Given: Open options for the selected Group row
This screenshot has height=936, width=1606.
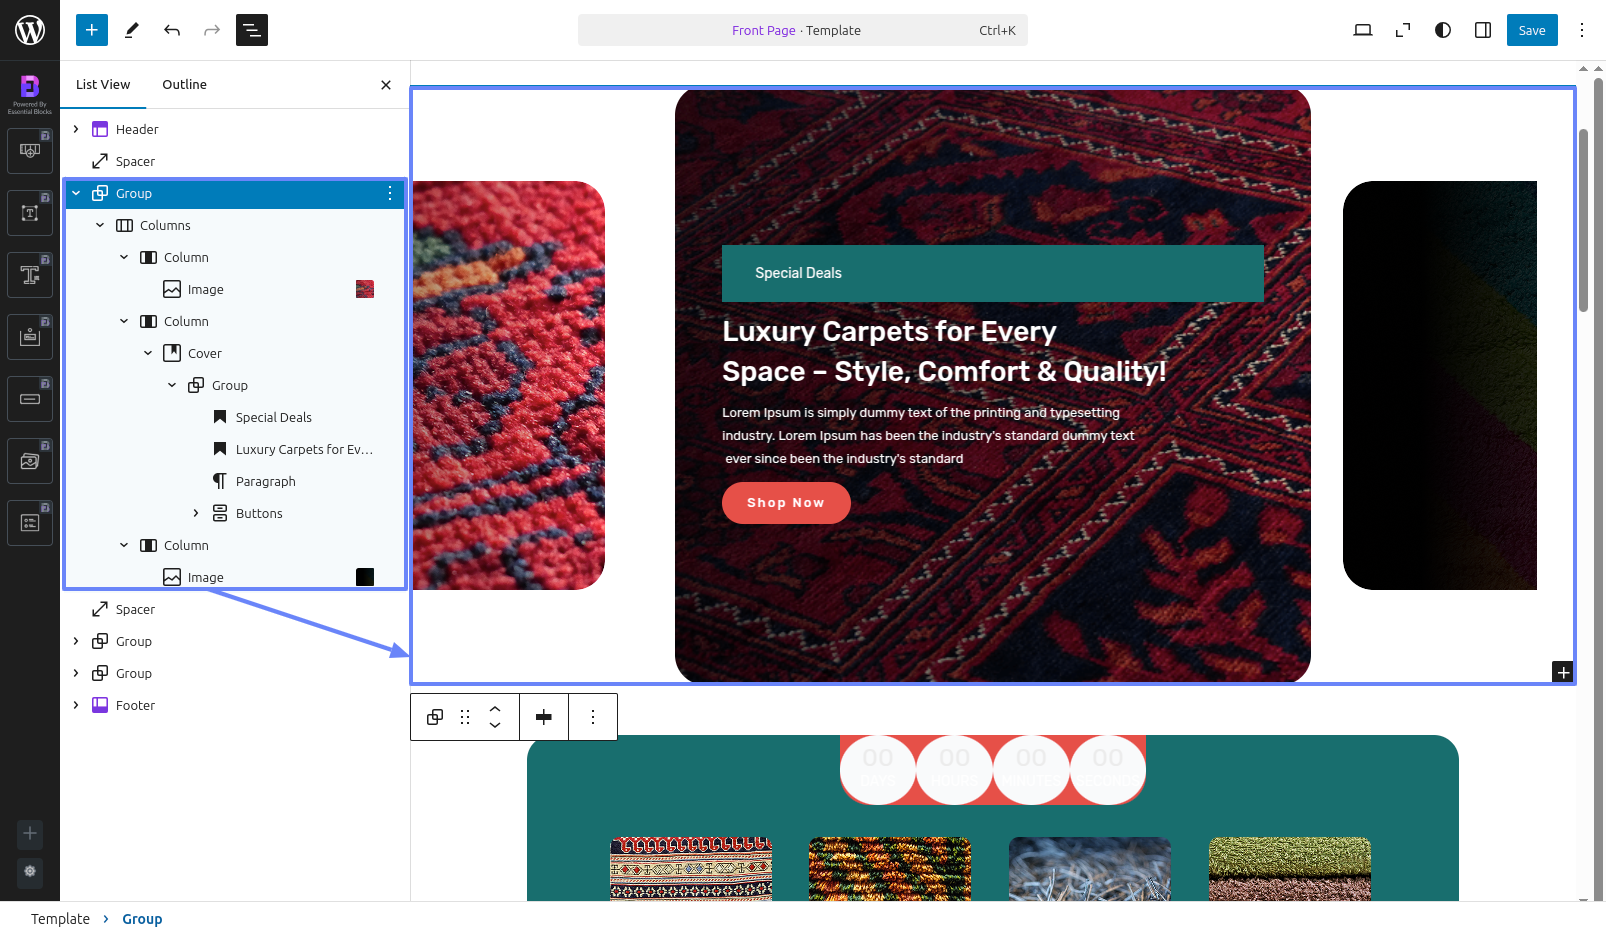Looking at the screenshot, I should click(390, 193).
